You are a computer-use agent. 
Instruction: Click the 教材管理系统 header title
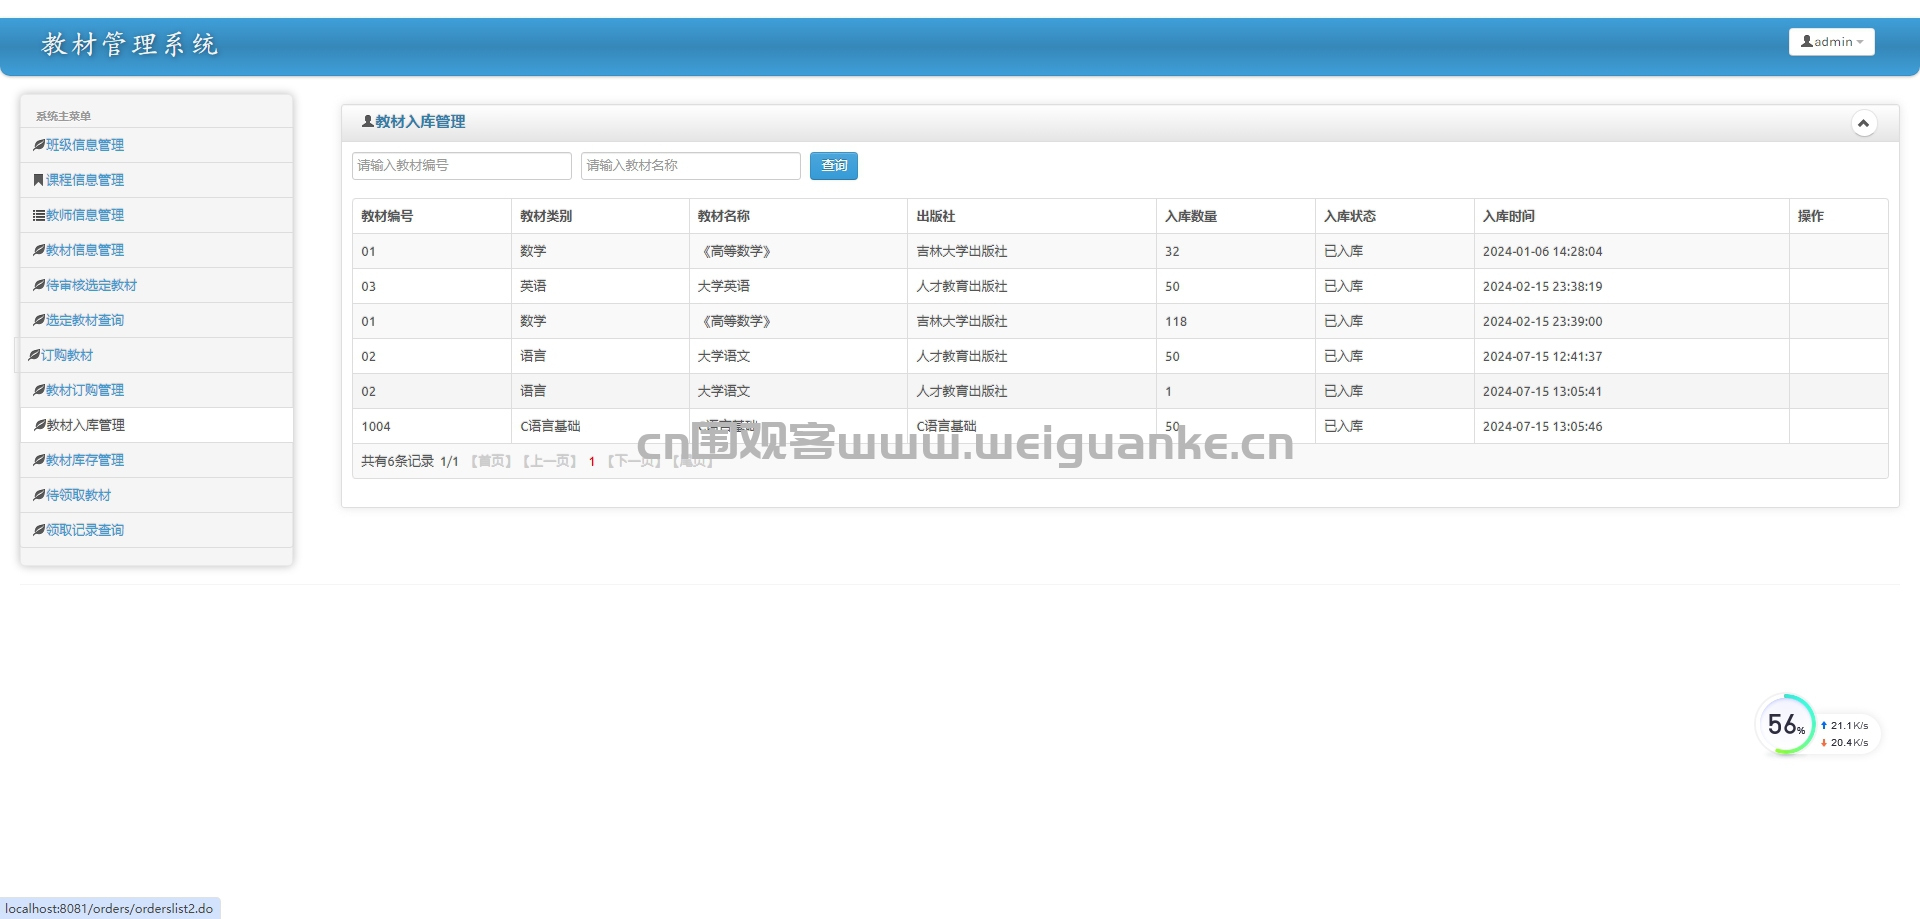[129, 44]
